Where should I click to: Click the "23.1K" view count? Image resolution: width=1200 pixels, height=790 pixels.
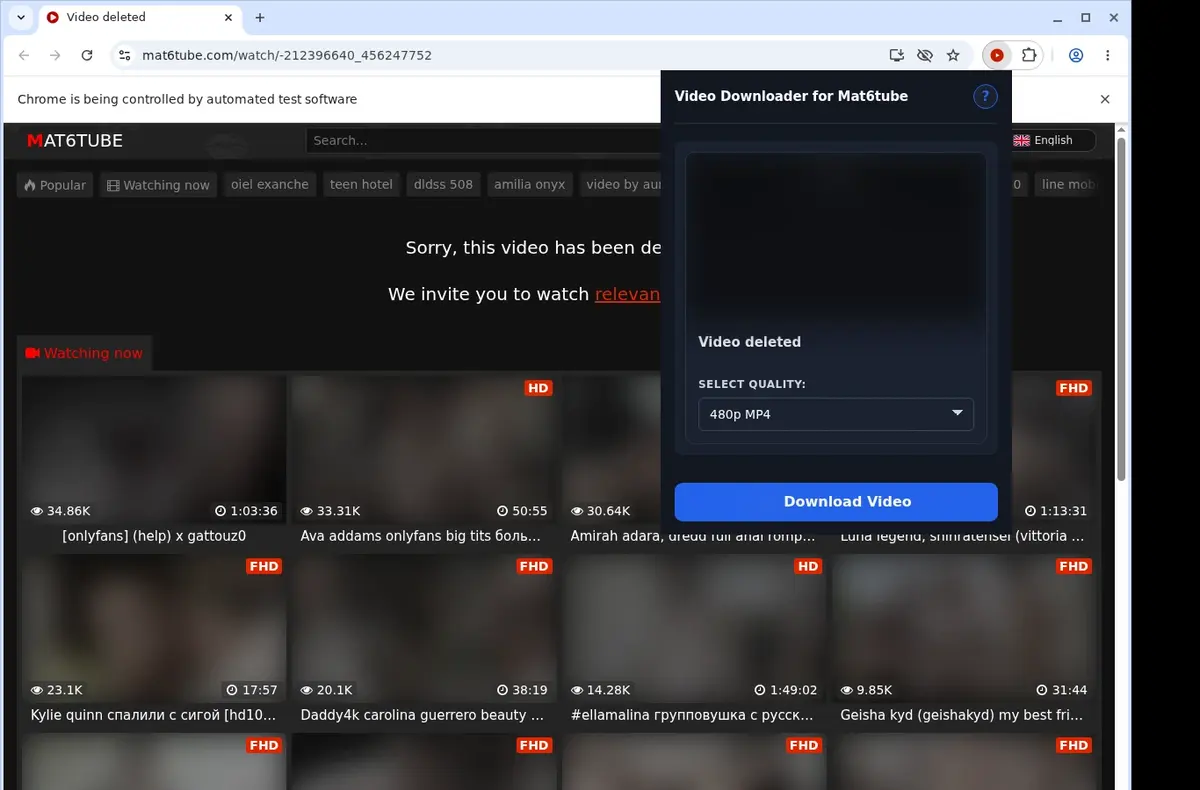(x=57, y=690)
